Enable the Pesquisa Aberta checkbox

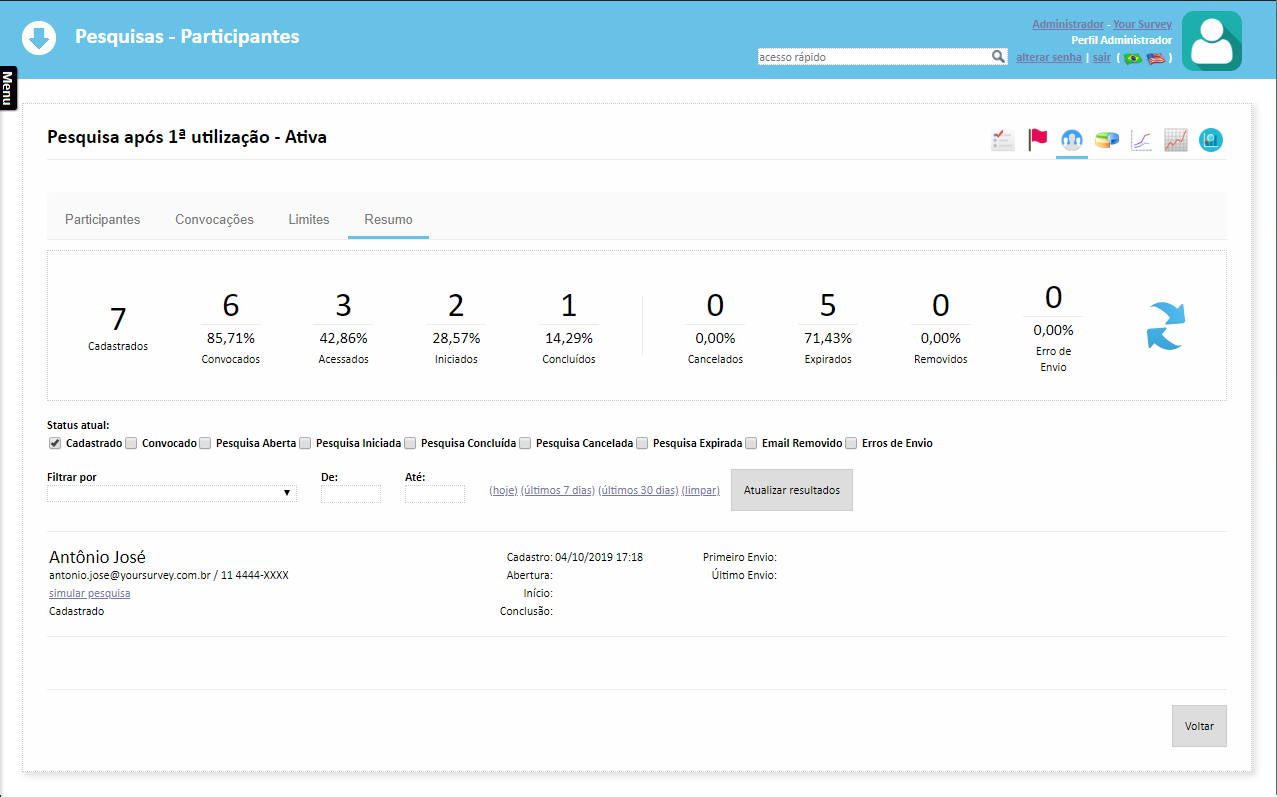(x=204, y=443)
